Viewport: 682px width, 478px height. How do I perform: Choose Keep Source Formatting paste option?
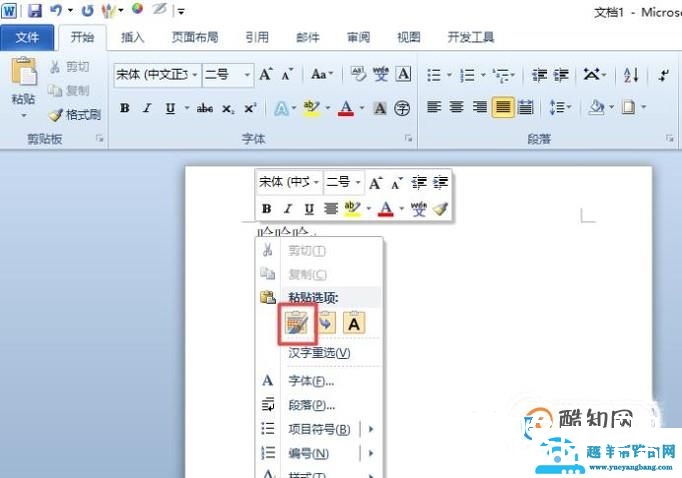(x=297, y=324)
